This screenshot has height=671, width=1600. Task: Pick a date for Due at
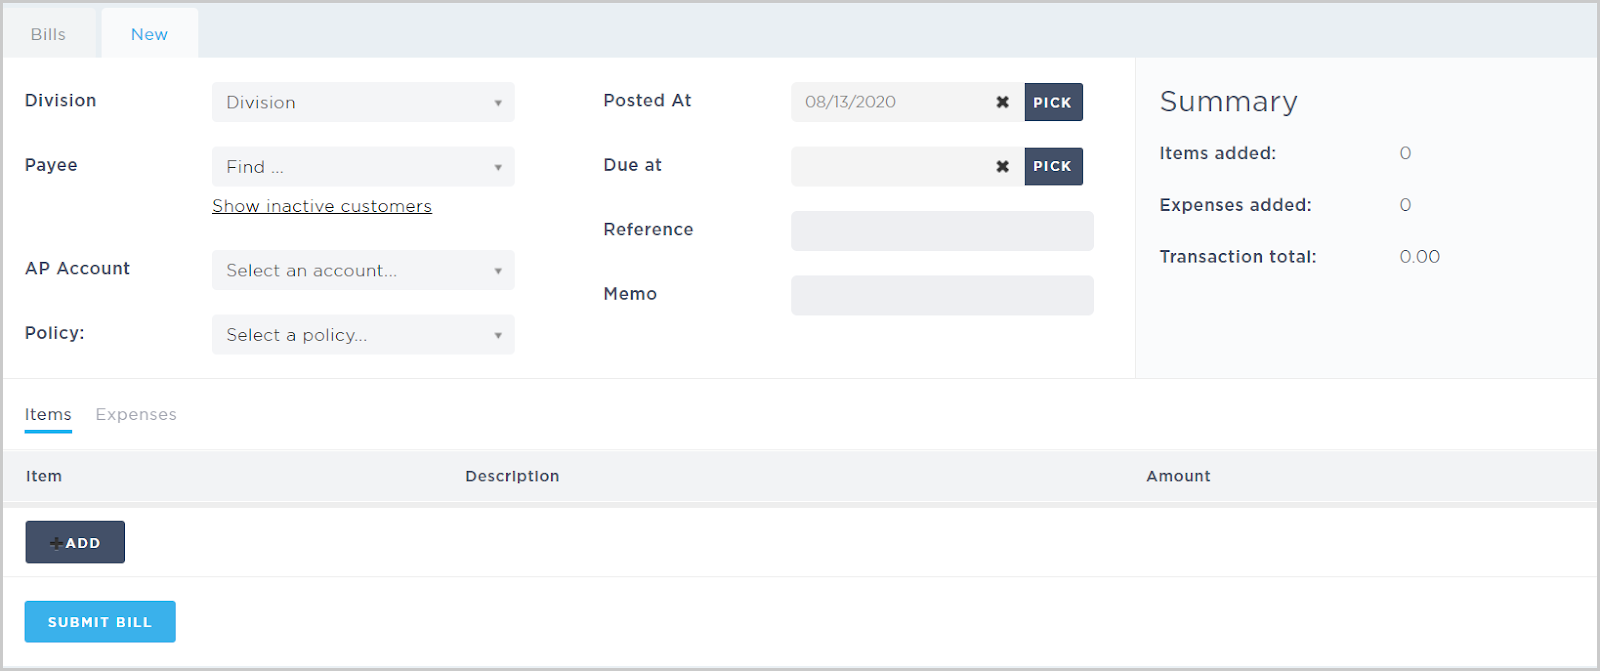1053,166
